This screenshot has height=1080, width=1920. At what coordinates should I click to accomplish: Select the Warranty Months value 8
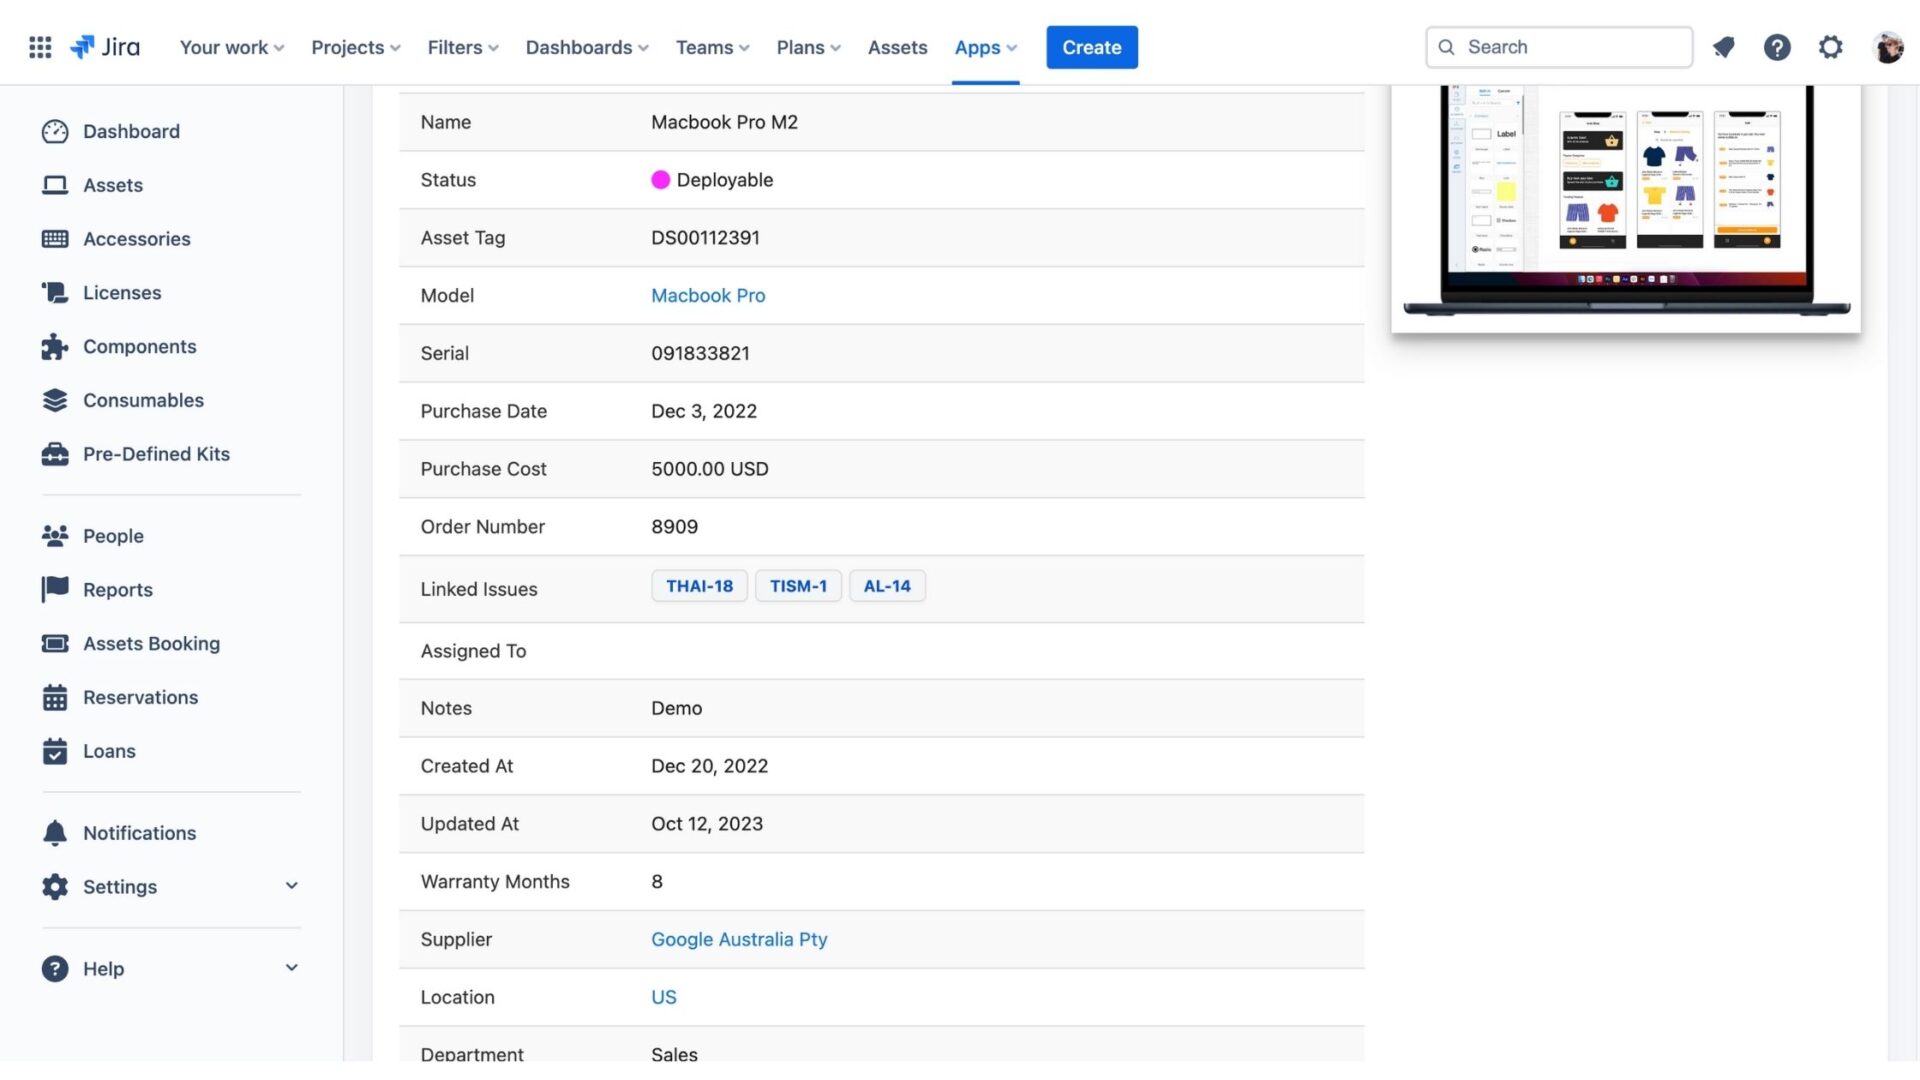click(x=657, y=882)
